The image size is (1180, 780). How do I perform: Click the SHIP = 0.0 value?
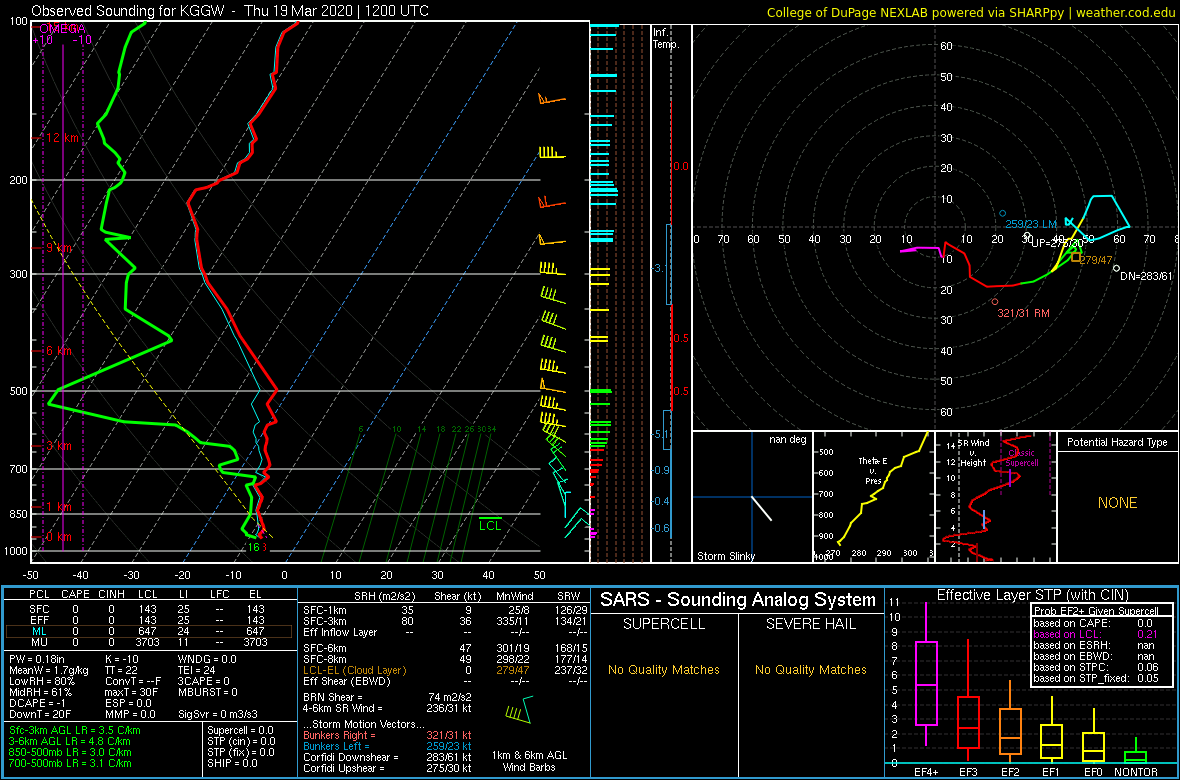pos(232,762)
